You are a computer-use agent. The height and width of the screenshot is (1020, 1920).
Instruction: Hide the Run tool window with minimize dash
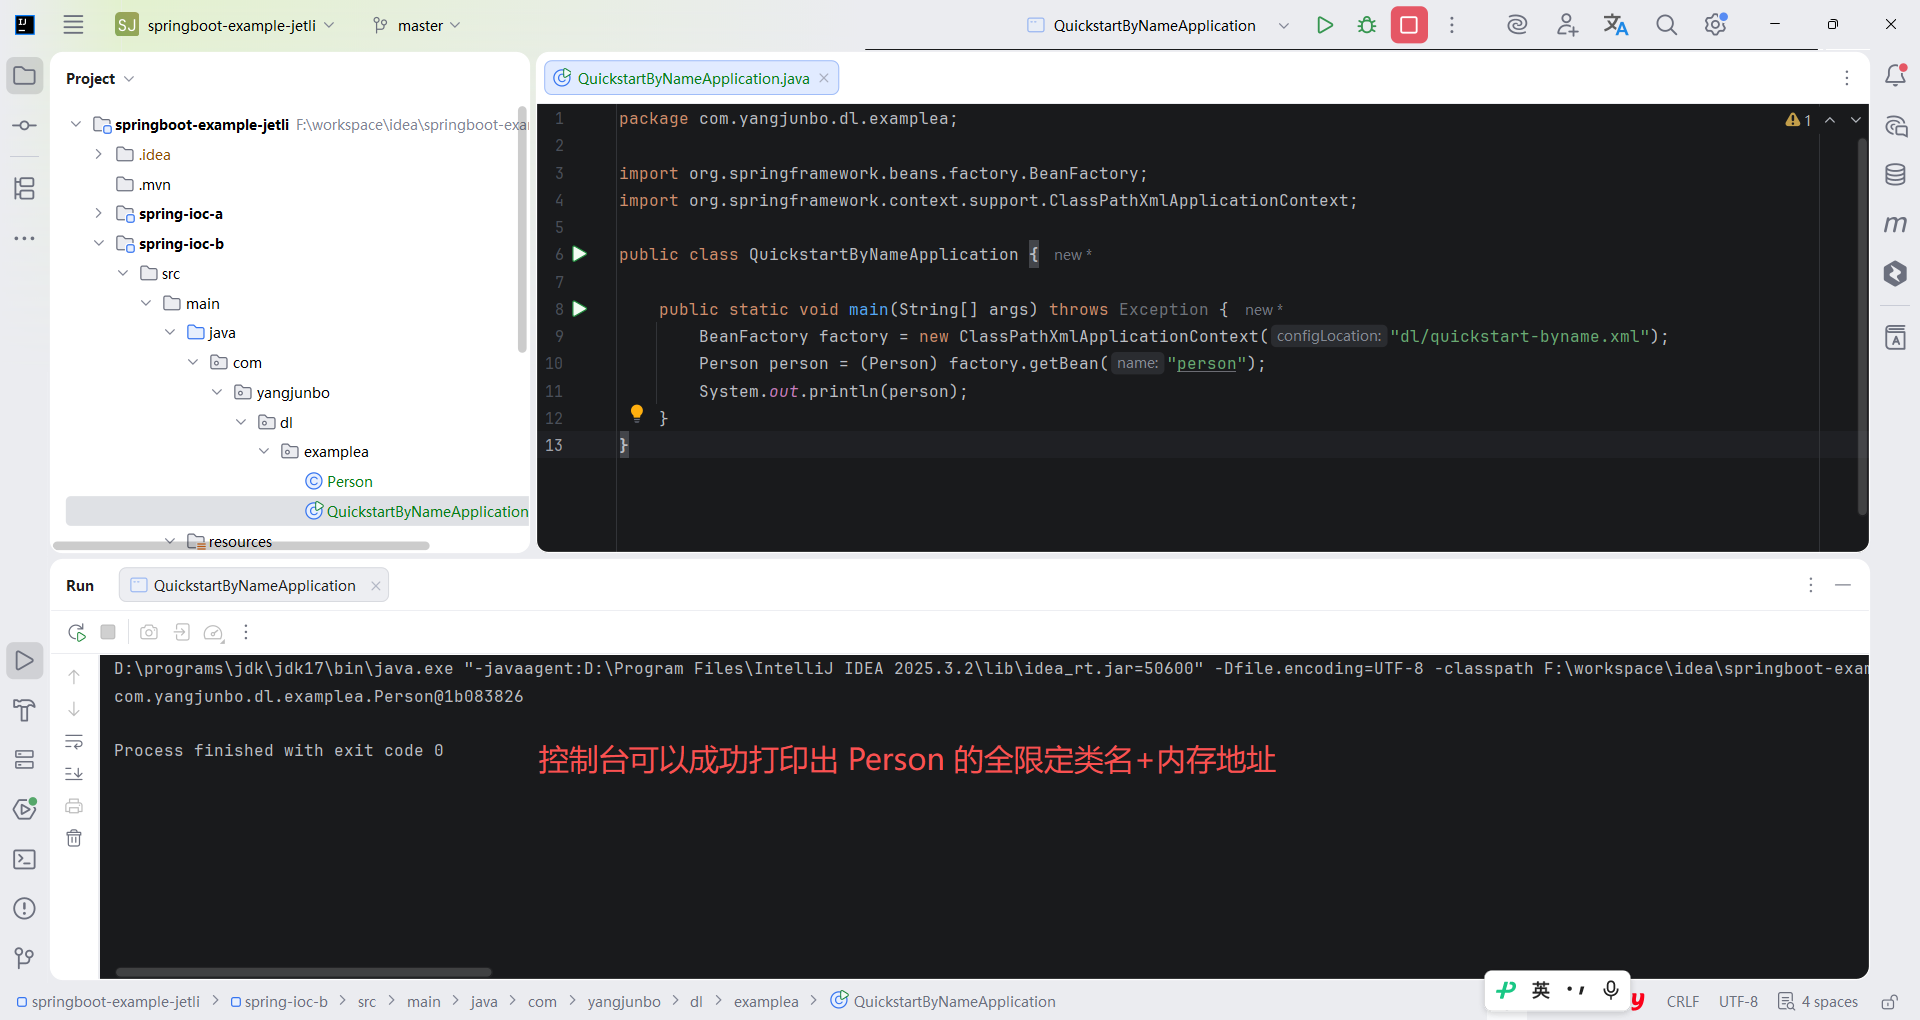coord(1843,585)
